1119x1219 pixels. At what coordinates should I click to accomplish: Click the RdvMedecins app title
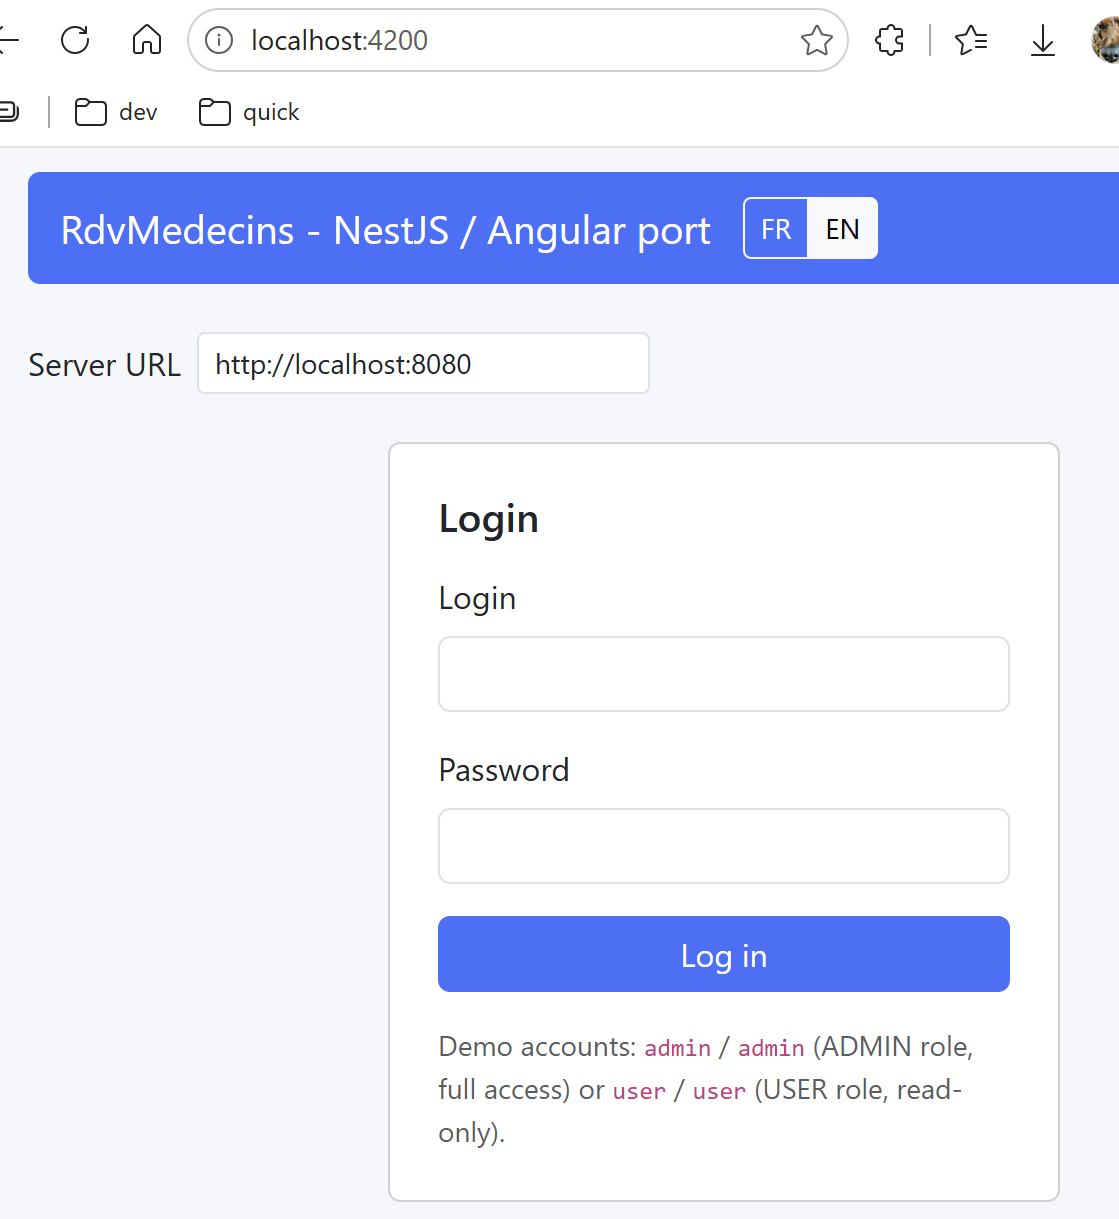point(385,230)
